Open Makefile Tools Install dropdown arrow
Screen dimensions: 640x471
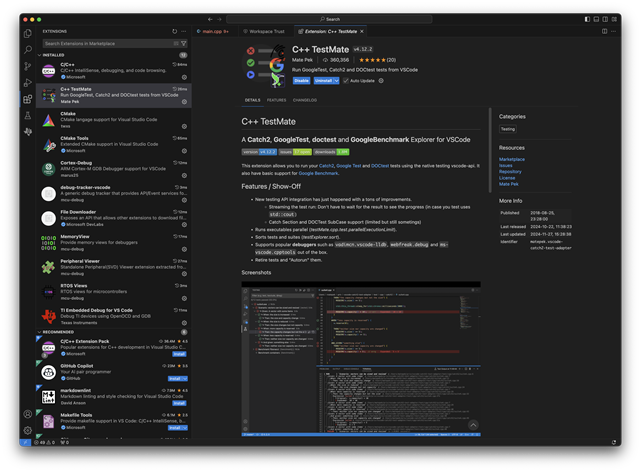(x=185, y=428)
